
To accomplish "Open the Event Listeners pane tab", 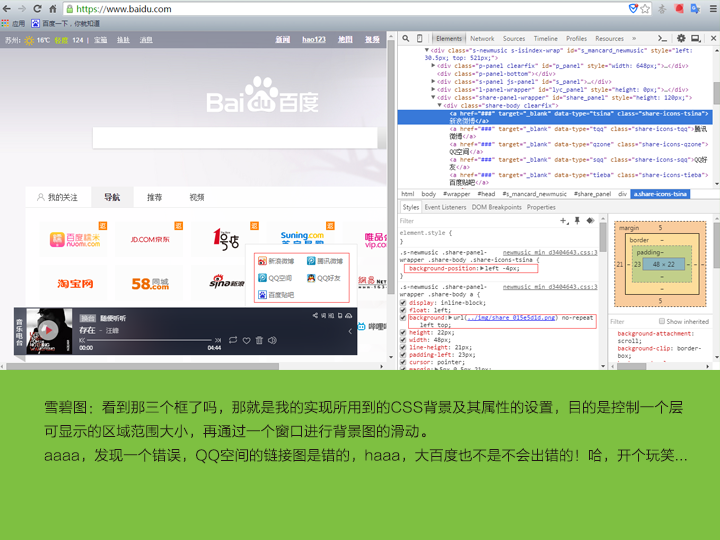I will coord(445,207).
